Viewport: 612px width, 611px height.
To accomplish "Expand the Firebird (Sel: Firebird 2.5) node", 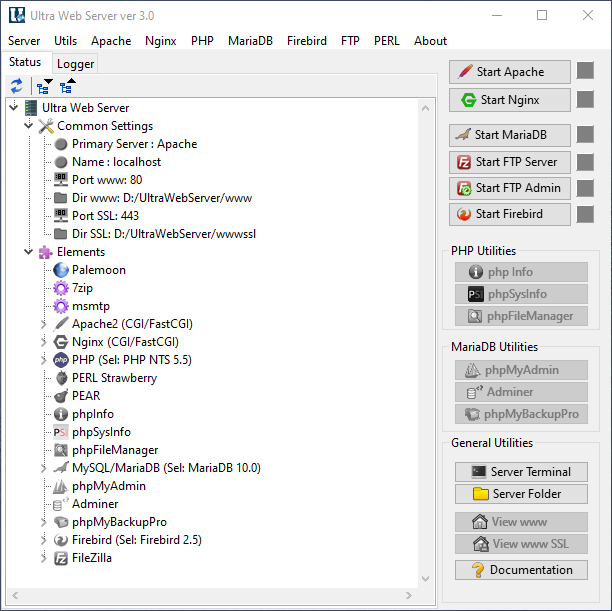I will [43, 540].
